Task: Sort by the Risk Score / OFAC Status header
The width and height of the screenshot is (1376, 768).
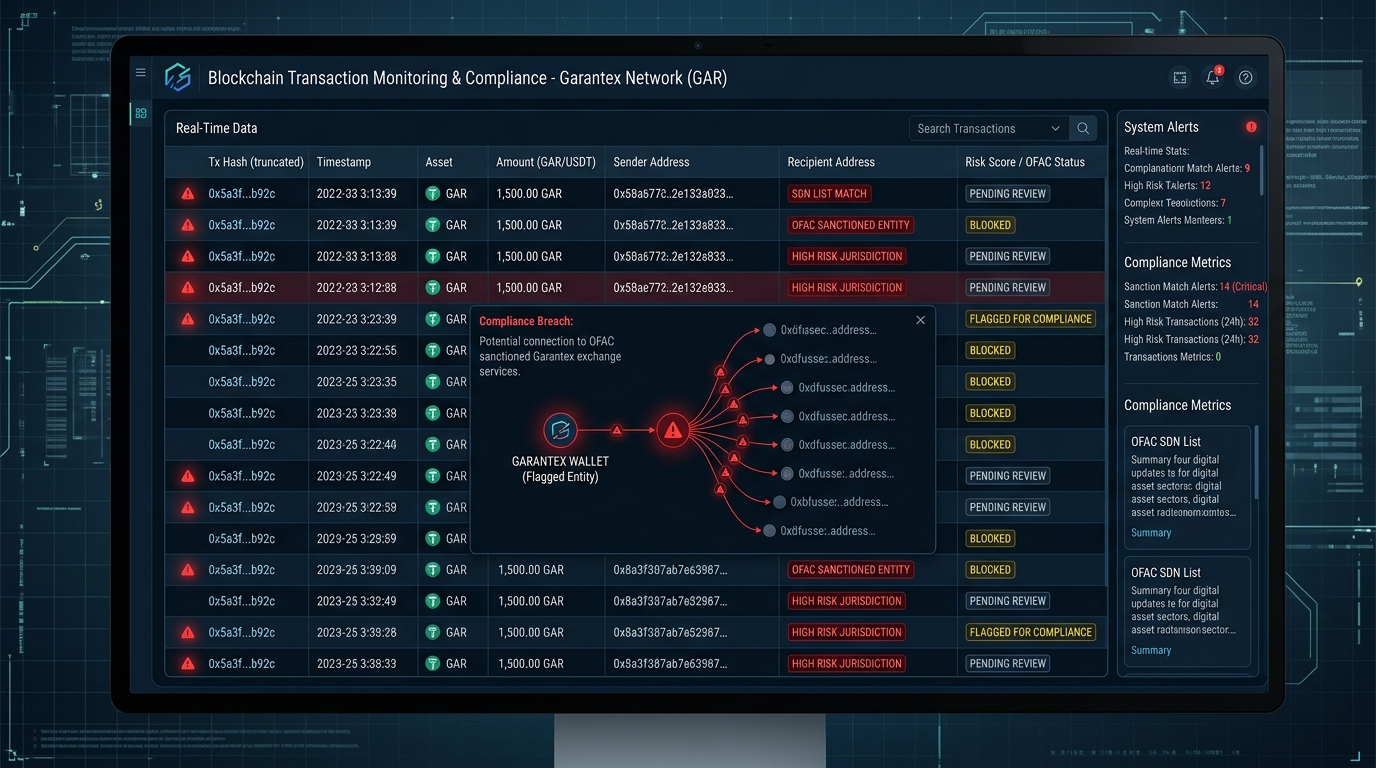Action: tap(1025, 162)
